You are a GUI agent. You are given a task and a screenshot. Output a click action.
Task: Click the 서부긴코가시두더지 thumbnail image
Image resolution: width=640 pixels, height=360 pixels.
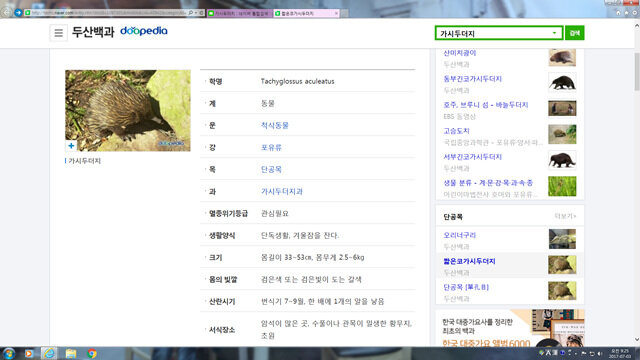(x=562, y=160)
